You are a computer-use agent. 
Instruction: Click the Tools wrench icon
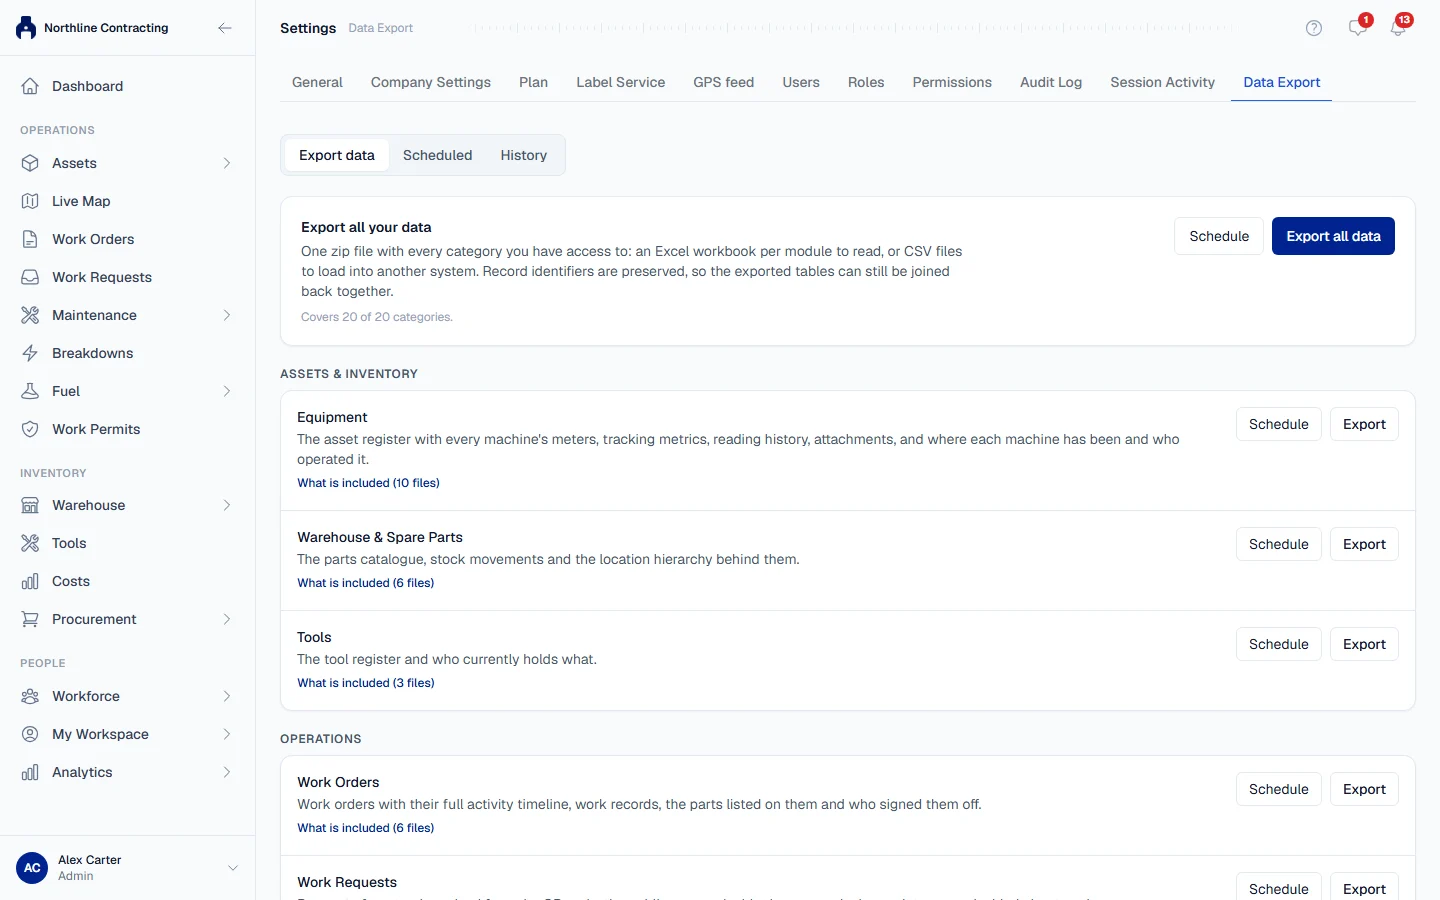point(30,543)
